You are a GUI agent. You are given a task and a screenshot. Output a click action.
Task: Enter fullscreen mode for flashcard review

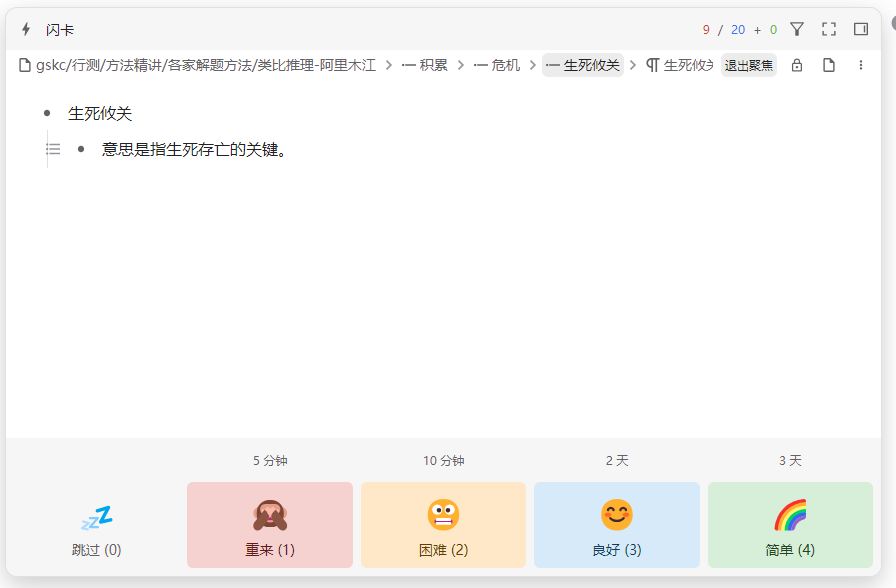pyautogui.click(x=829, y=29)
